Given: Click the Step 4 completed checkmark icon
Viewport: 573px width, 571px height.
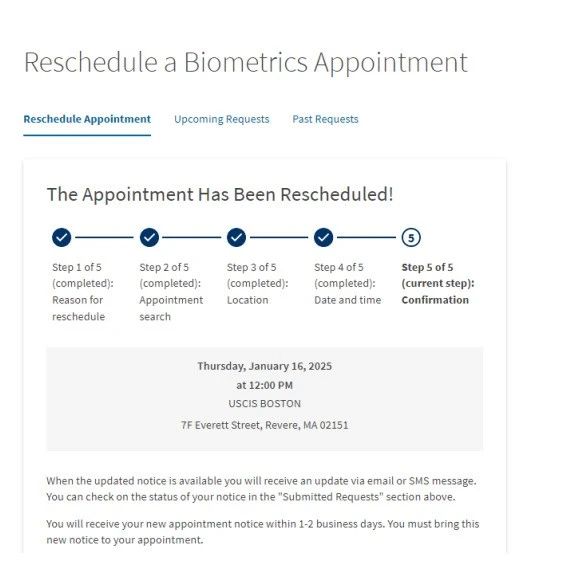Looking at the screenshot, I should coord(323,237).
